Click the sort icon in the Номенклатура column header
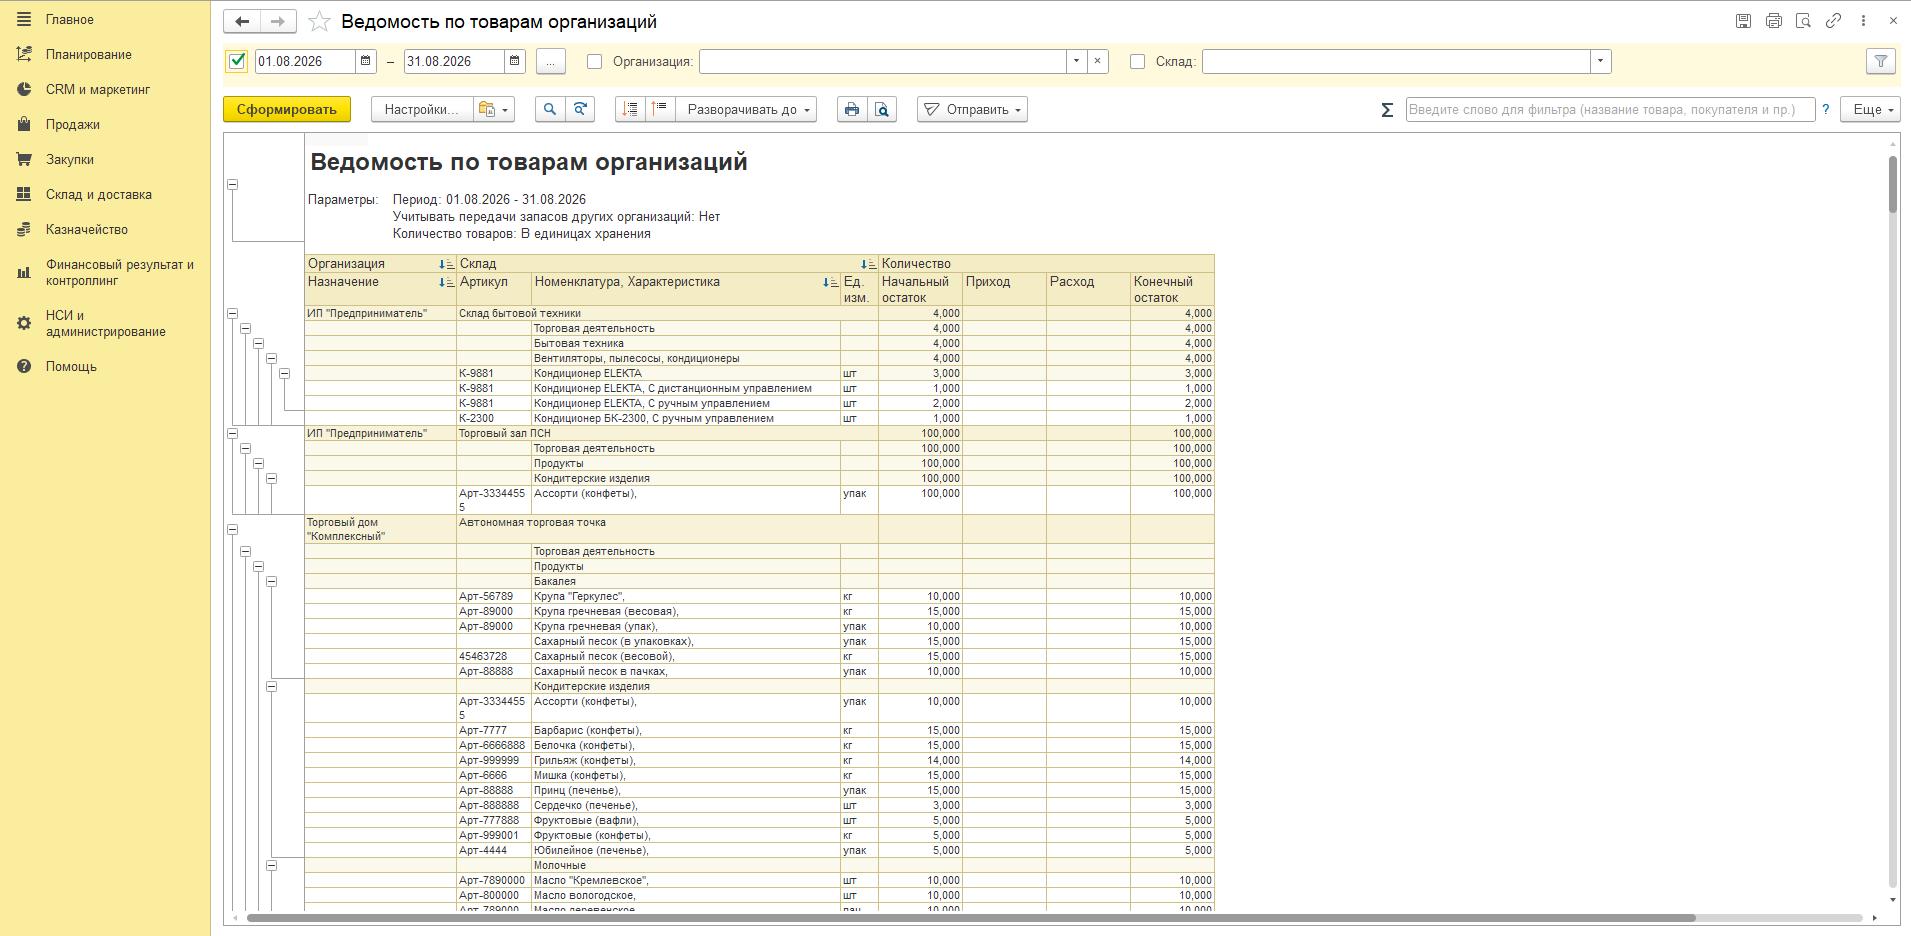The height and width of the screenshot is (936, 1911). click(x=830, y=283)
